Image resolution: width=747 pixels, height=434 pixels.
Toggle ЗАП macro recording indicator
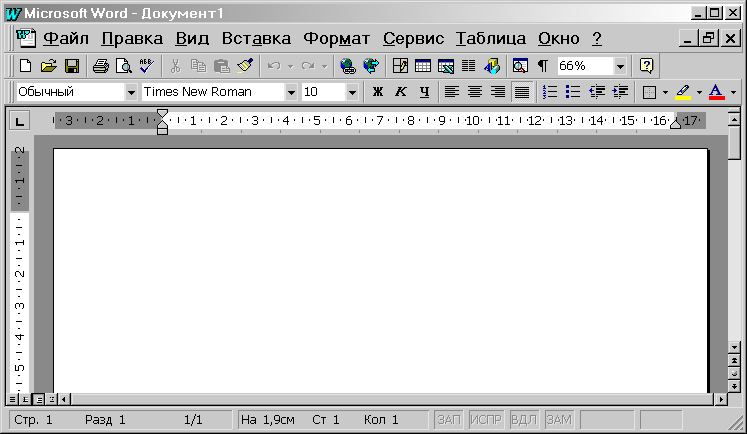click(x=449, y=420)
